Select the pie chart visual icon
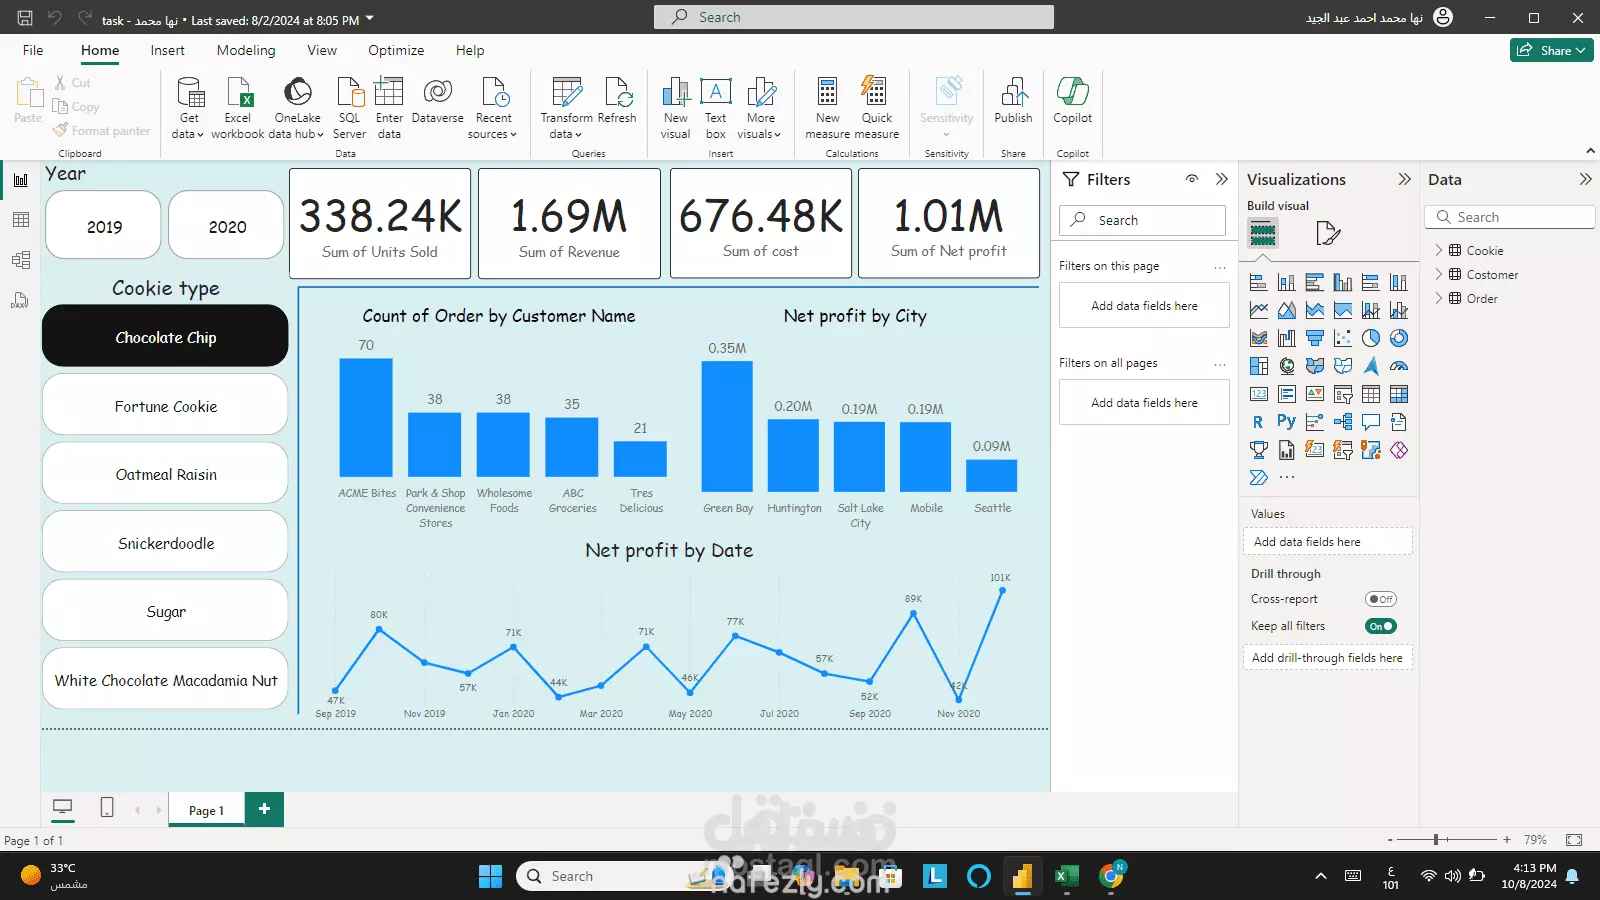Image resolution: width=1600 pixels, height=900 pixels. click(1371, 338)
